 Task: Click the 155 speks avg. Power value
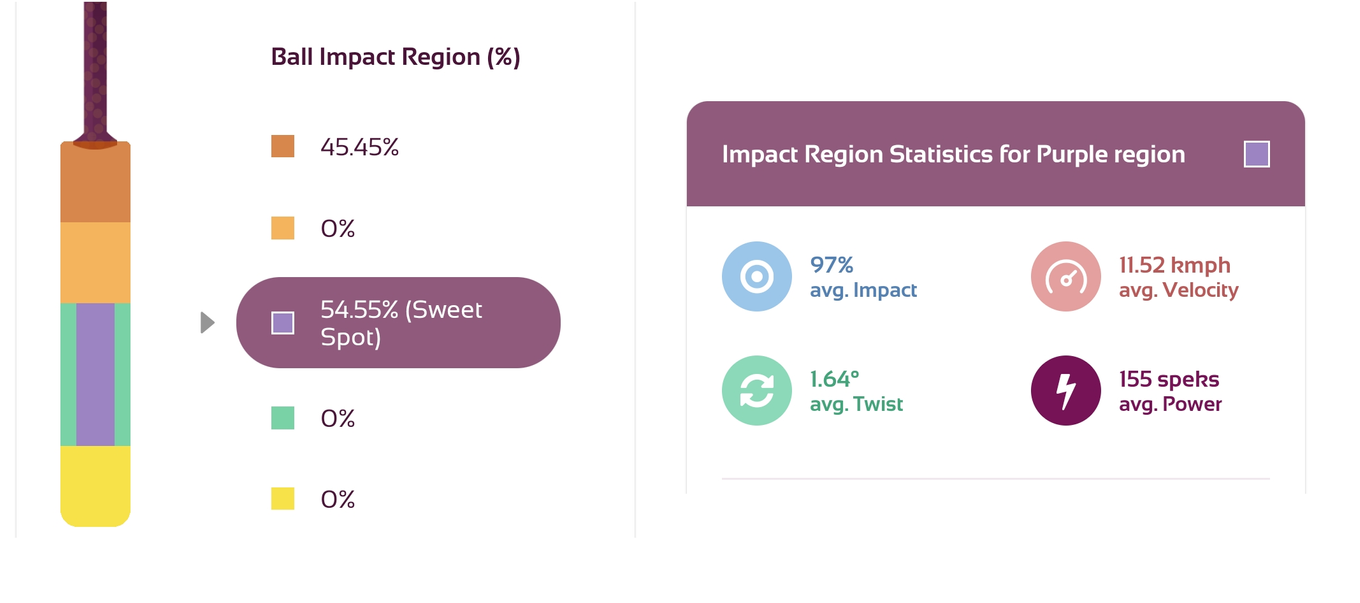1169,379
